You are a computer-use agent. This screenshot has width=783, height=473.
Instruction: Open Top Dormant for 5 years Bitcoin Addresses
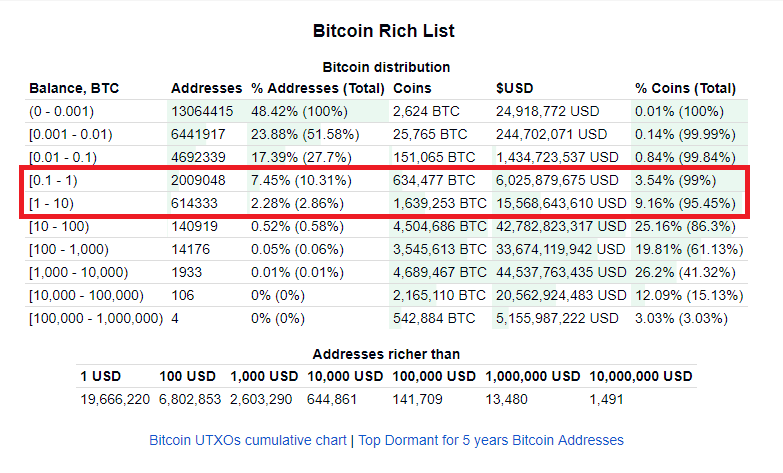tap(491, 440)
